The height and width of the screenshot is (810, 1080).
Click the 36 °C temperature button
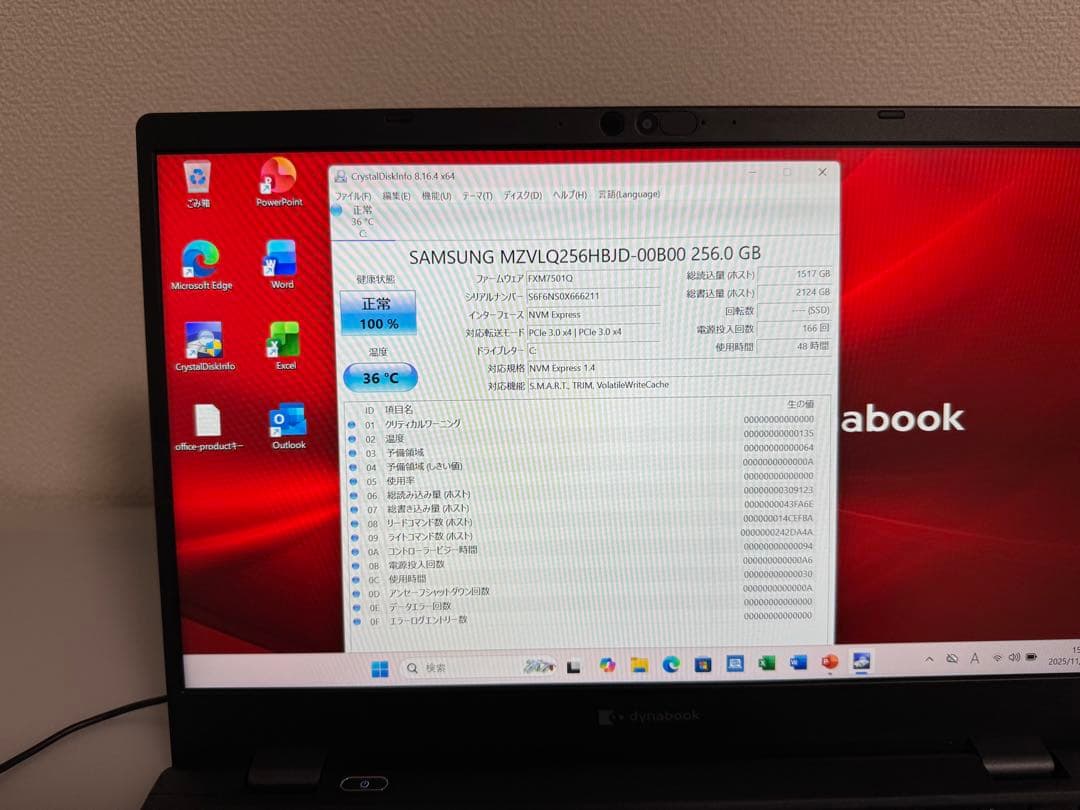(380, 377)
